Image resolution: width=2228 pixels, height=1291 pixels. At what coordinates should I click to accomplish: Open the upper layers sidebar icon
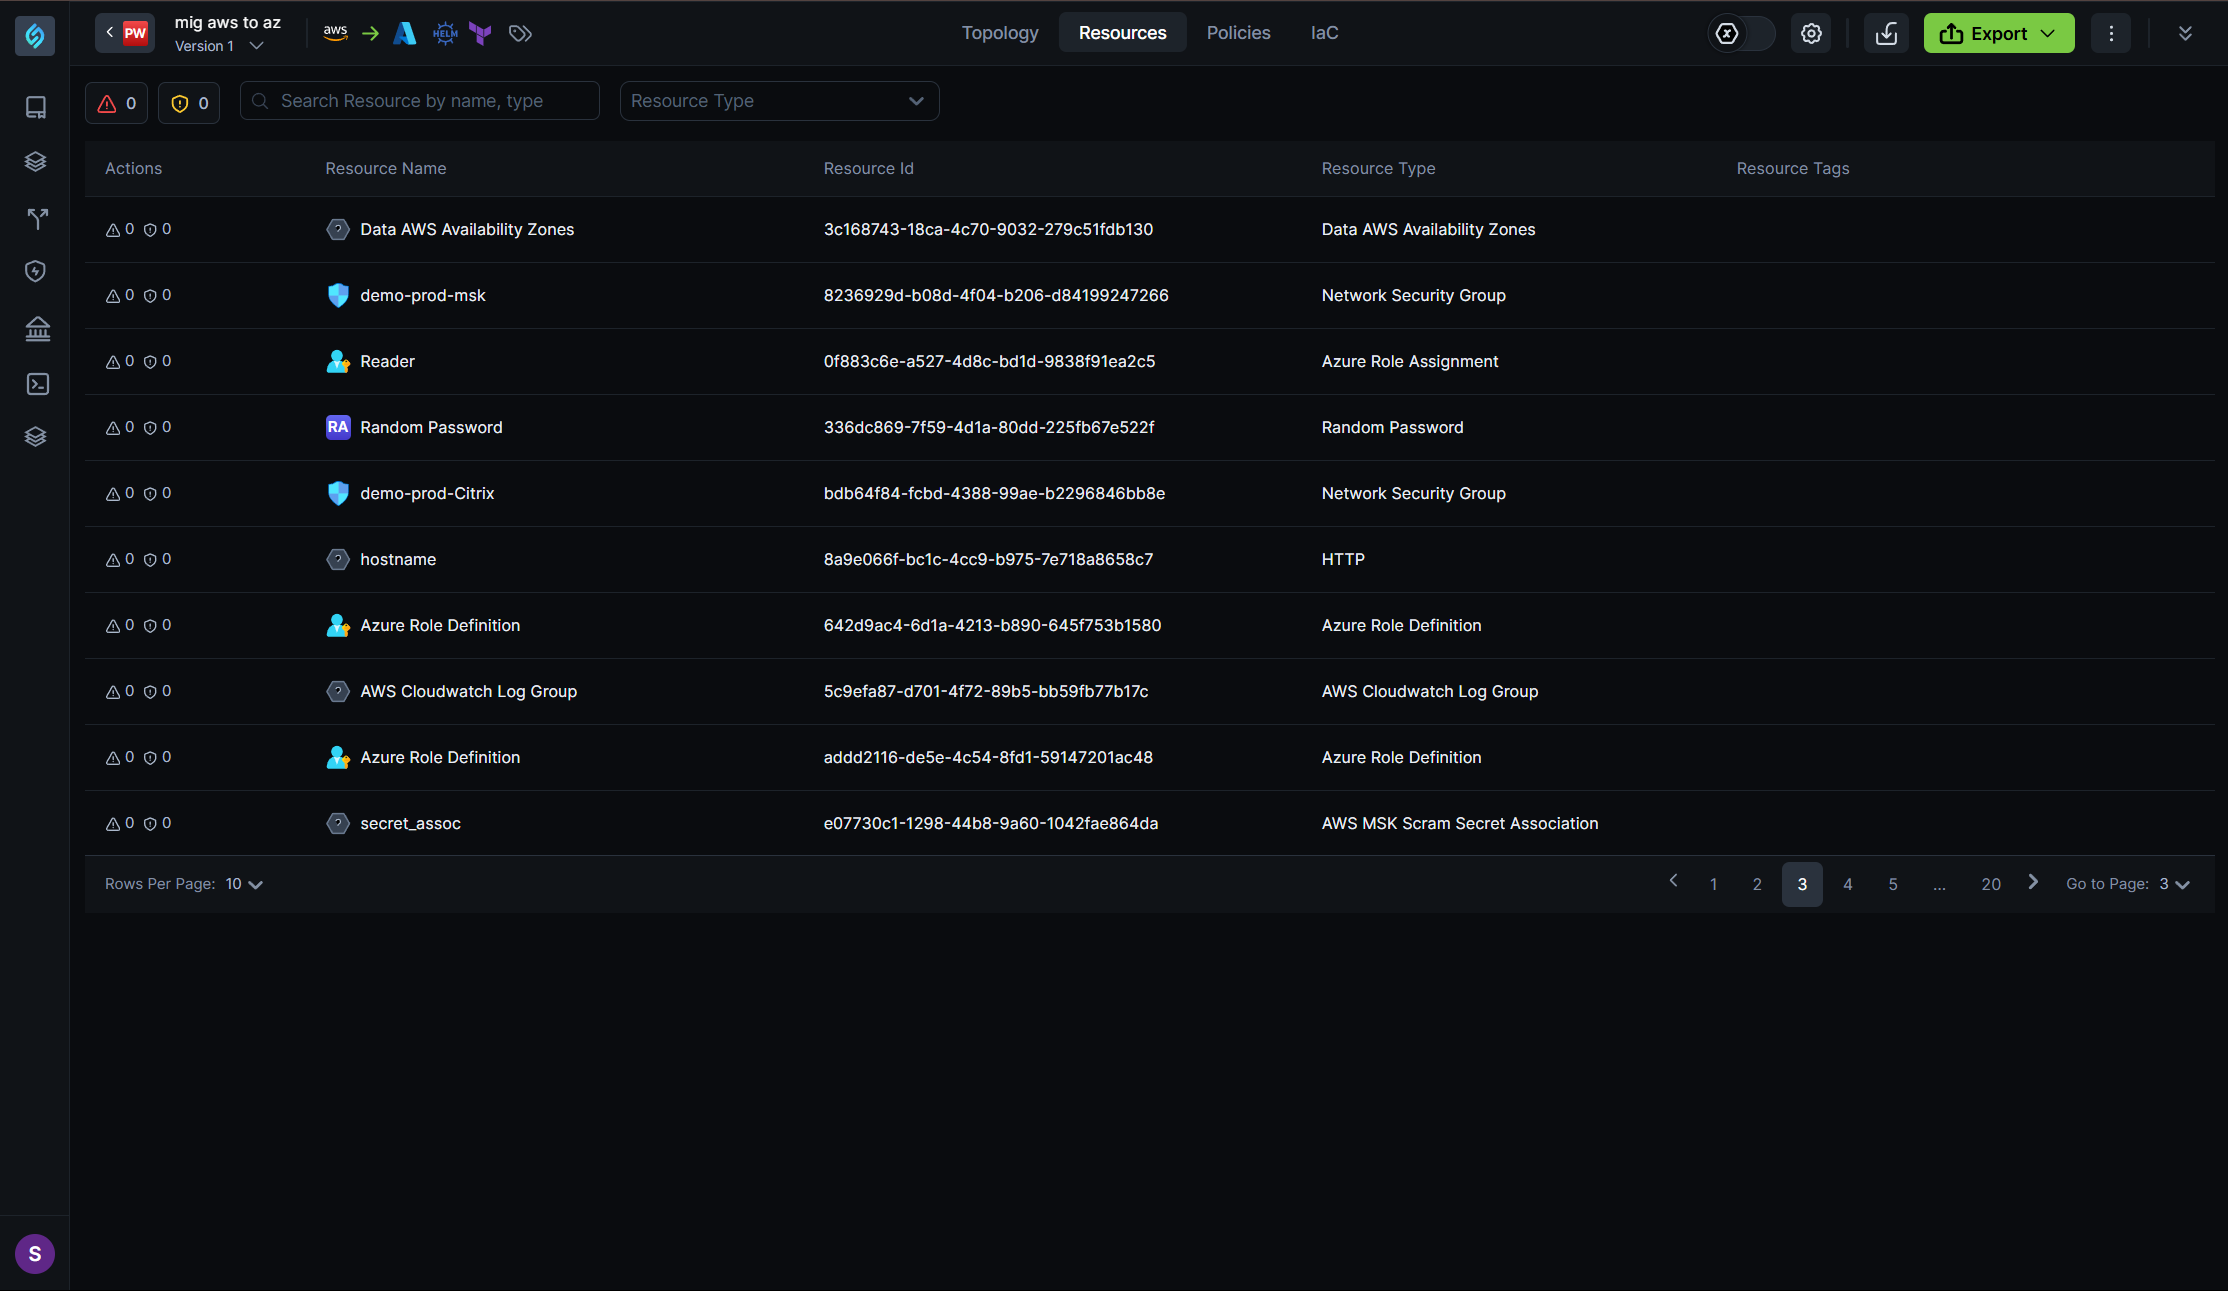tap(36, 161)
